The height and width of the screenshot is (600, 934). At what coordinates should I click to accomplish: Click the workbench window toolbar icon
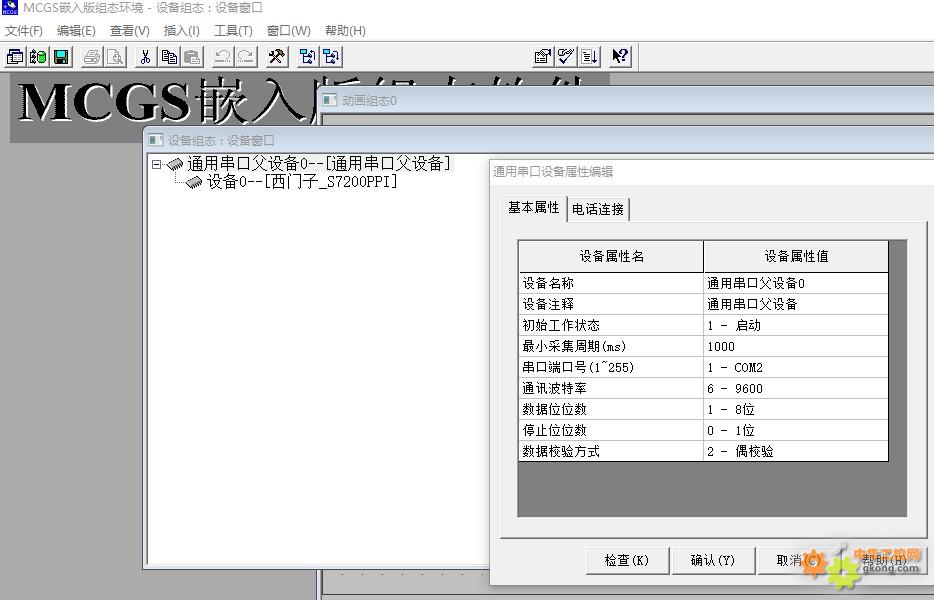(15, 57)
